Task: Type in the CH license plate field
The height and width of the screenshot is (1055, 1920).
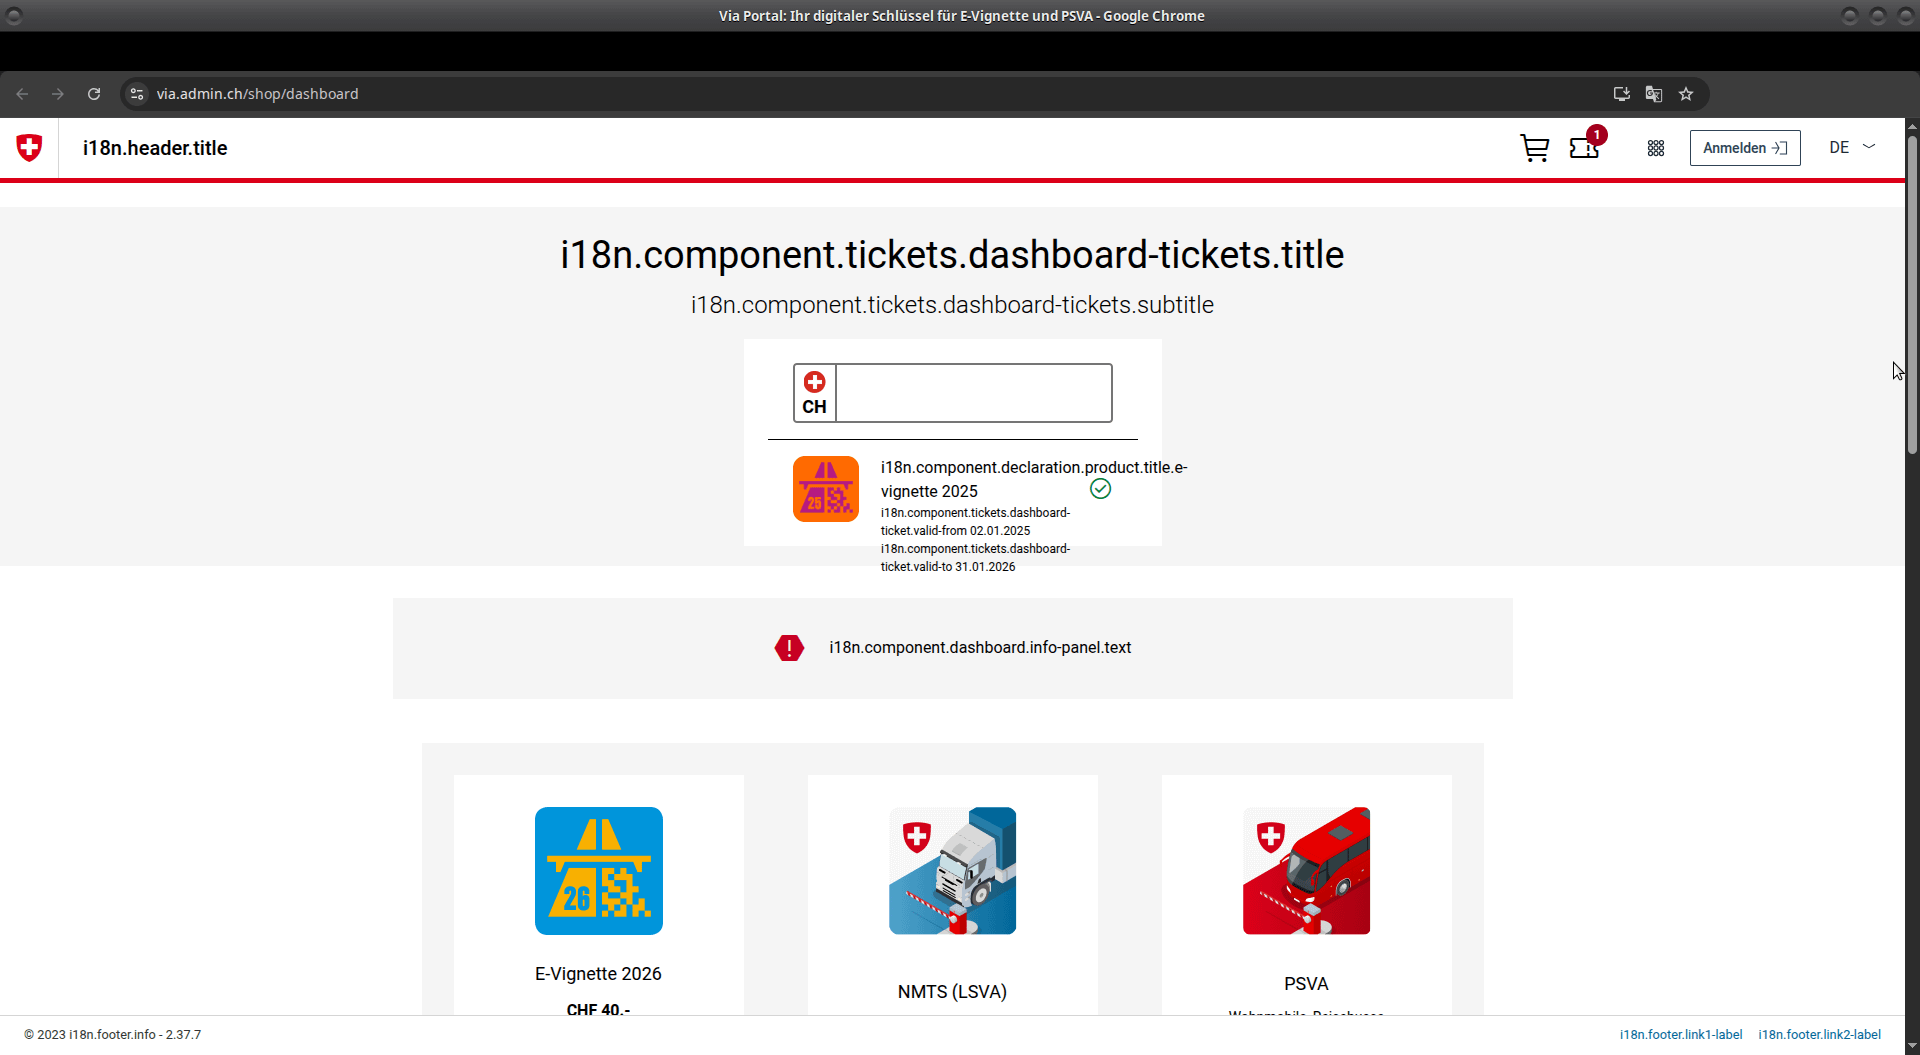Action: tap(973, 393)
